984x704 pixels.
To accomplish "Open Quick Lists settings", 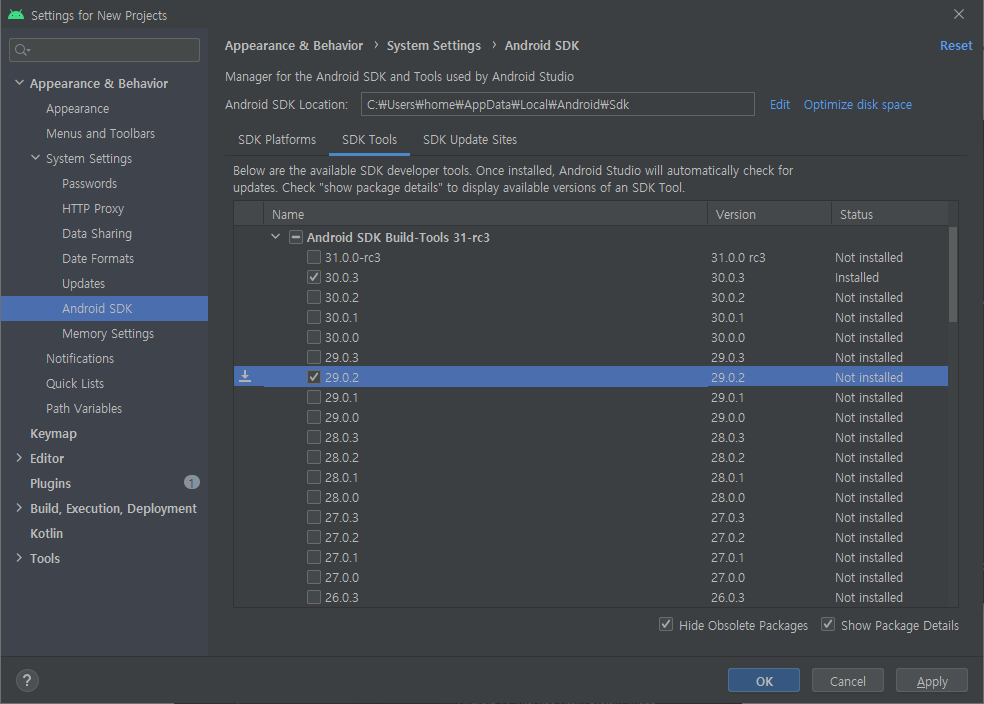I will (x=75, y=383).
